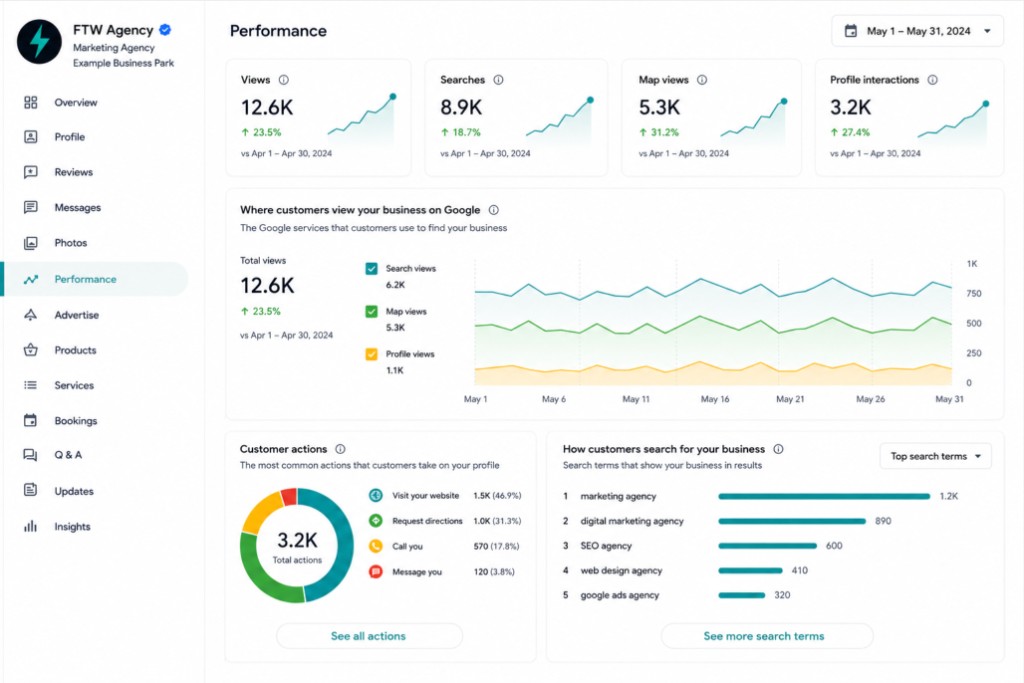
Task: Click the Call you phone icon
Action: 376,546
